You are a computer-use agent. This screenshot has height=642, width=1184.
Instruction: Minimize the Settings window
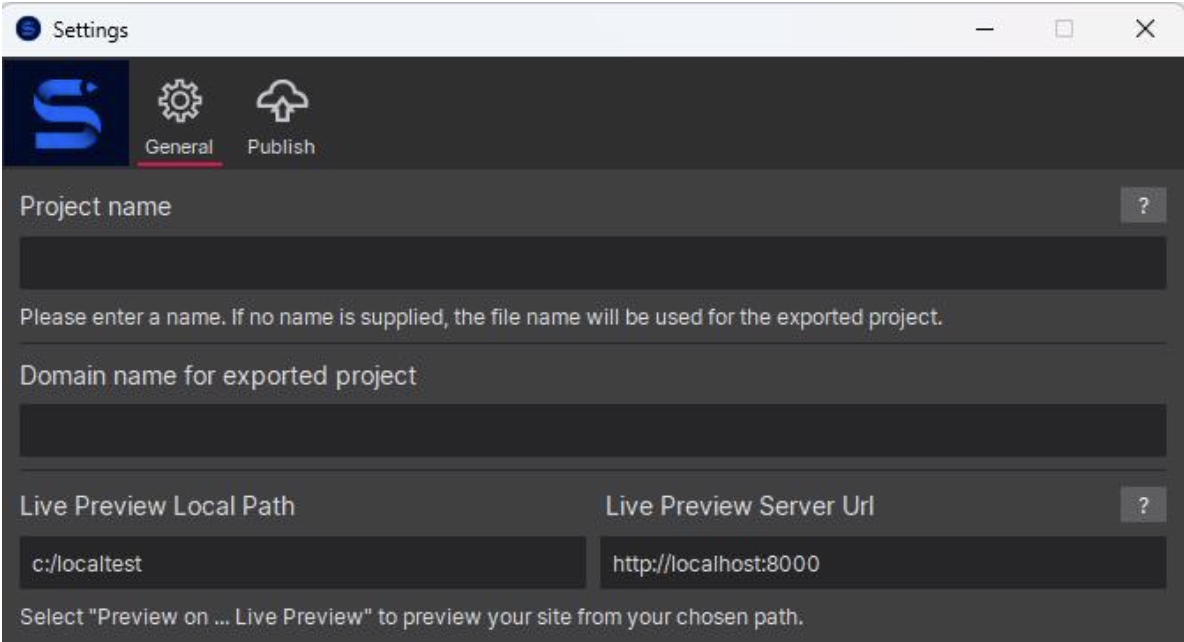pyautogui.click(x=984, y=30)
